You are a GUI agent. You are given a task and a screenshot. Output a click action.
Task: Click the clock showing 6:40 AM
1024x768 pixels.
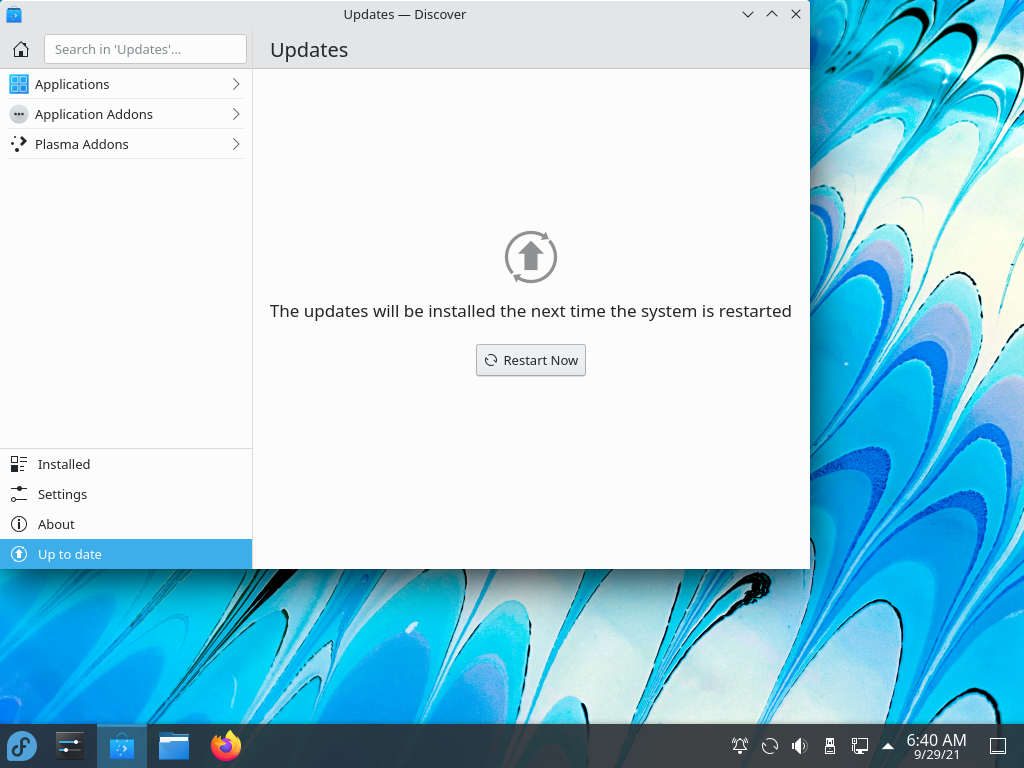pos(936,746)
